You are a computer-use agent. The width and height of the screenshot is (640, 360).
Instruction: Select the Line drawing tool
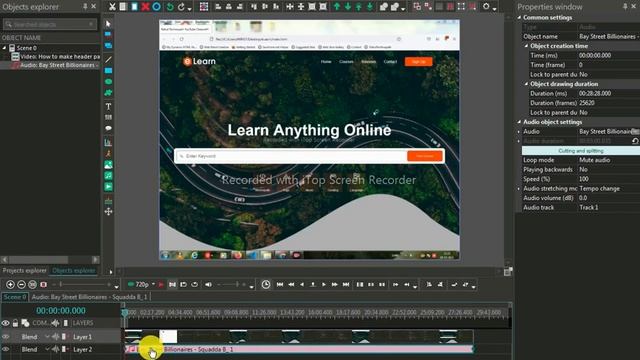click(x=108, y=60)
